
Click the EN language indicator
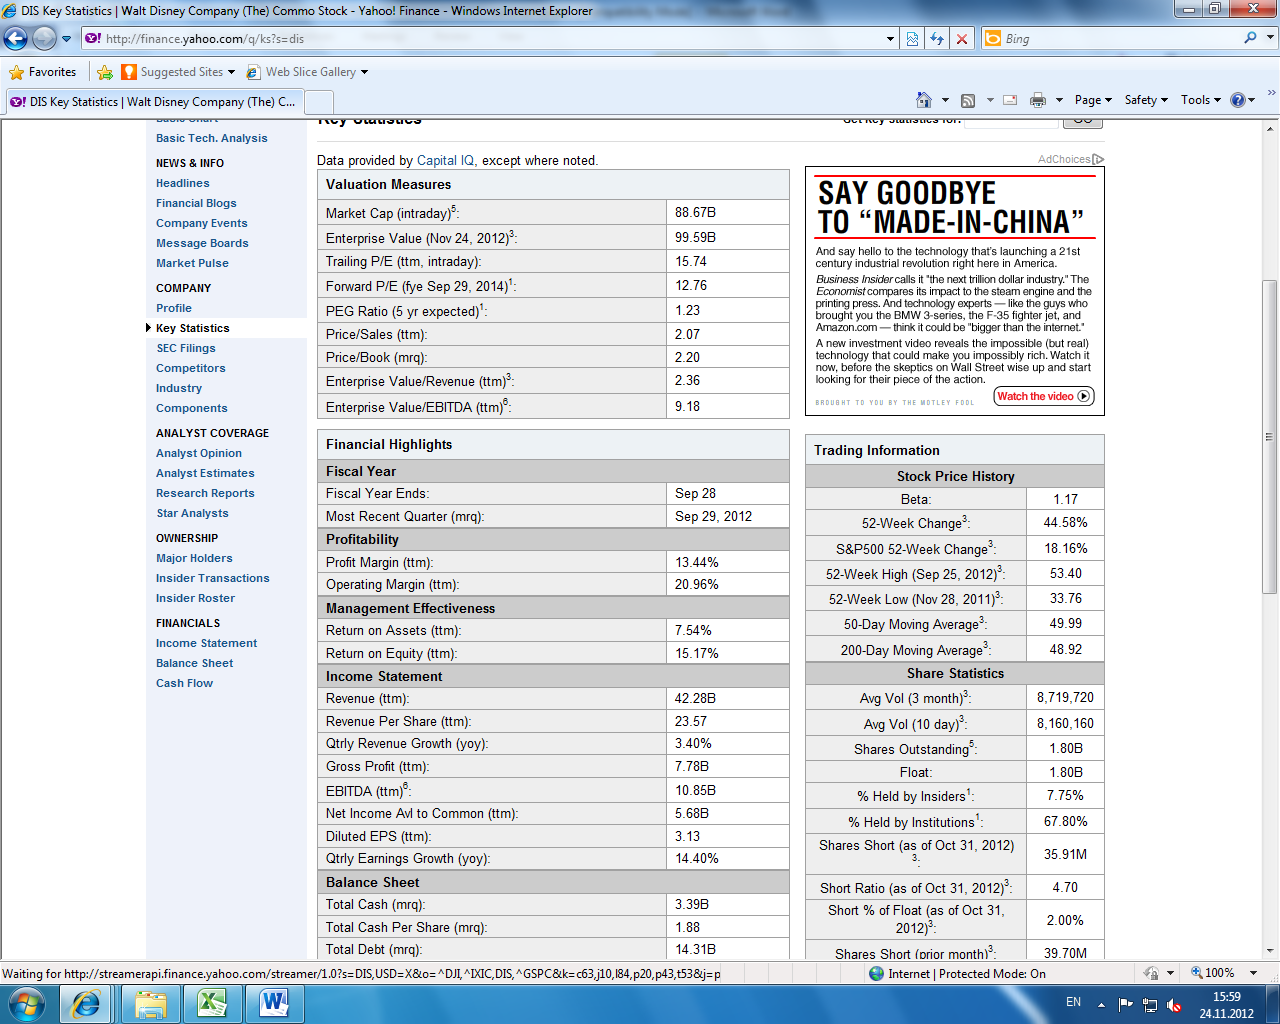pyautogui.click(x=1073, y=1002)
